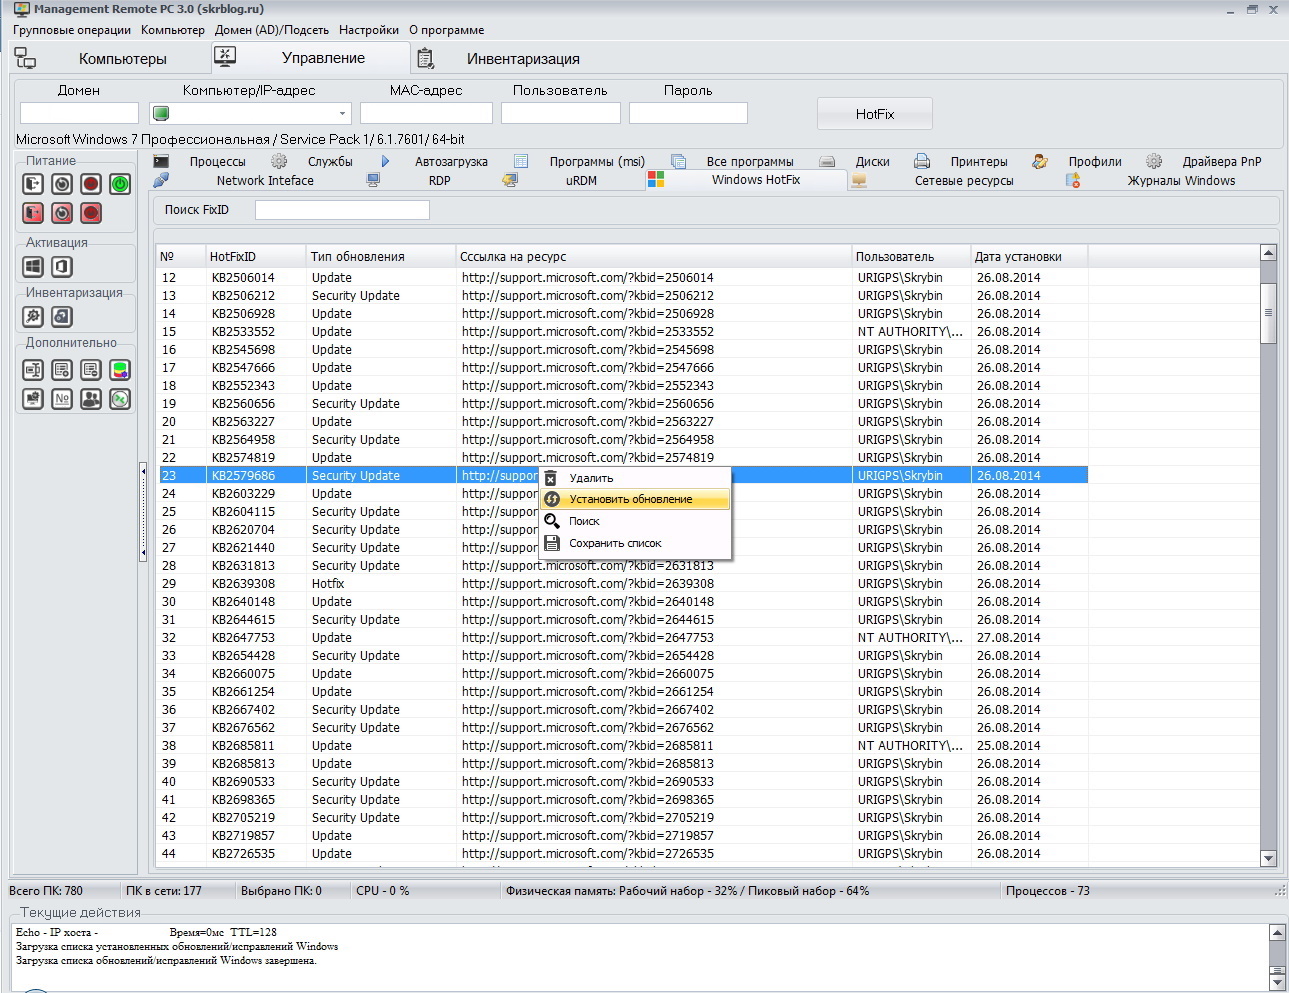
Task: Click the Процессов - 73 status entry
Action: tap(1047, 891)
